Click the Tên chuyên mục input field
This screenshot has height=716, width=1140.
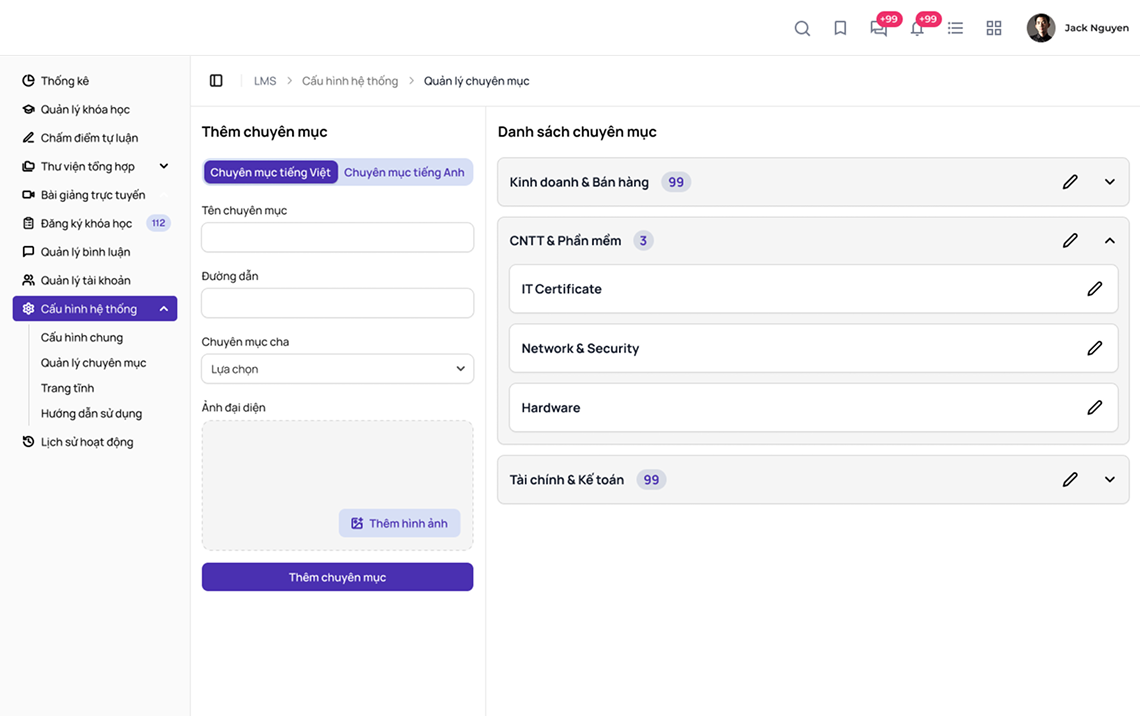point(337,238)
